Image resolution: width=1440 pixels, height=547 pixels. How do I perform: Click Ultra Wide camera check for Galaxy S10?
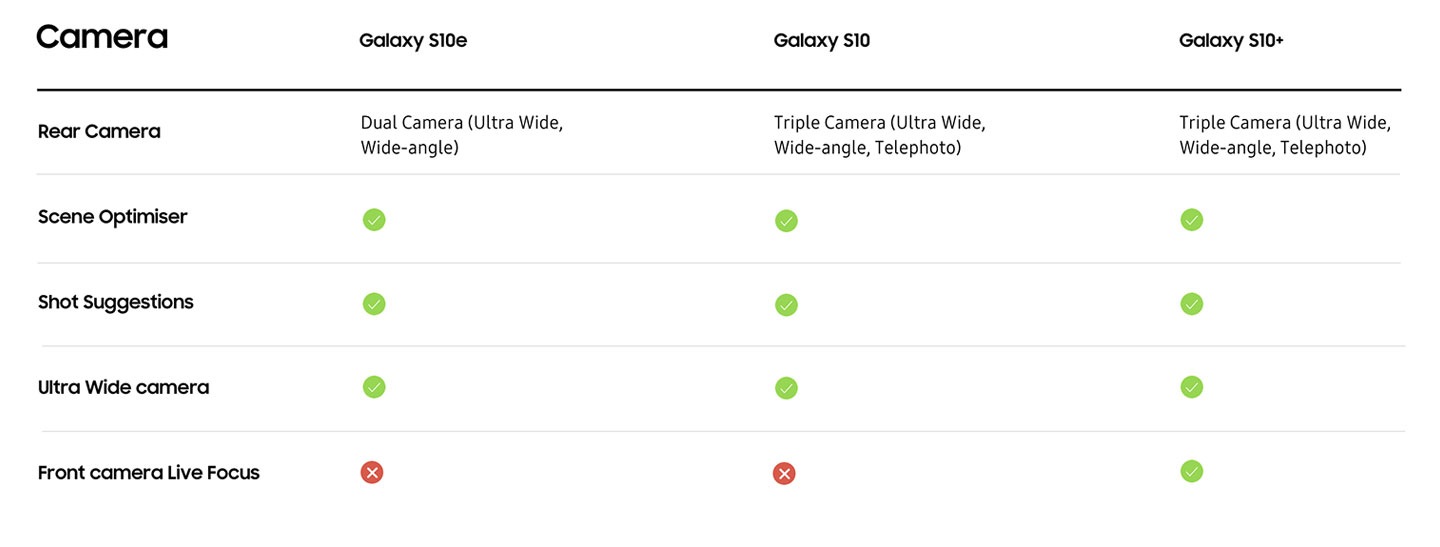[786, 388]
